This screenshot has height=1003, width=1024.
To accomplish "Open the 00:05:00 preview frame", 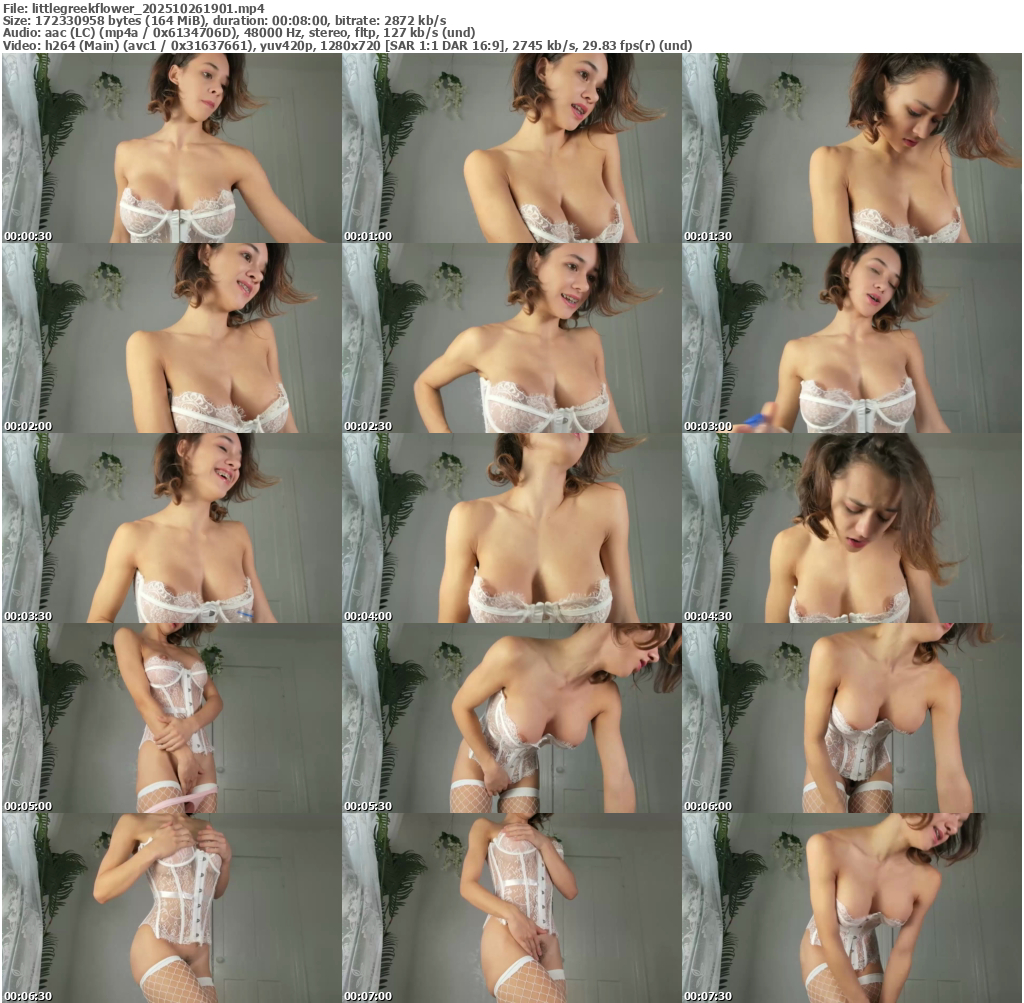I will pyautogui.click(x=171, y=718).
